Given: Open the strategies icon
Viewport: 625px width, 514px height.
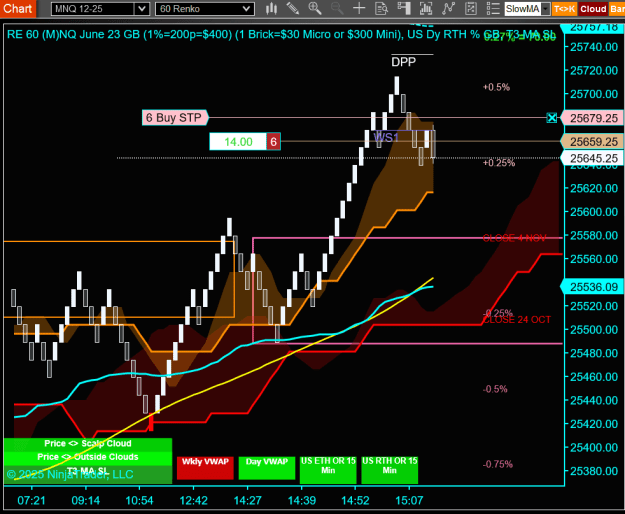Looking at the screenshot, I should coord(471,8).
